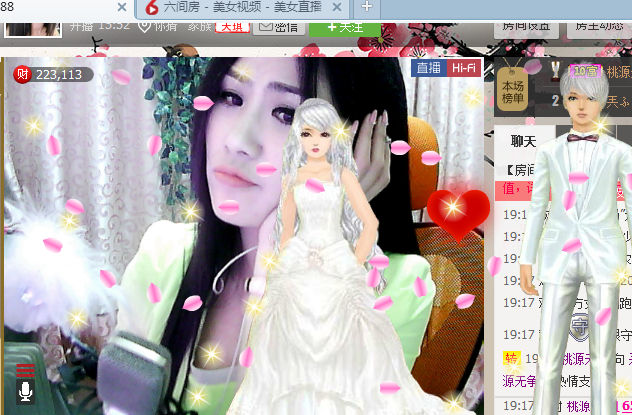This screenshot has height=415, width=632.
Task: Click the 10富 wealth level badge
Action: [x=585, y=71]
